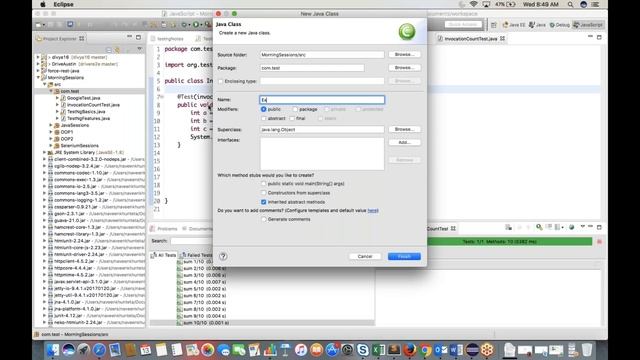
Task: Click red failed-tests icon beside progress bar
Action: pyautogui.click(x=599, y=242)
